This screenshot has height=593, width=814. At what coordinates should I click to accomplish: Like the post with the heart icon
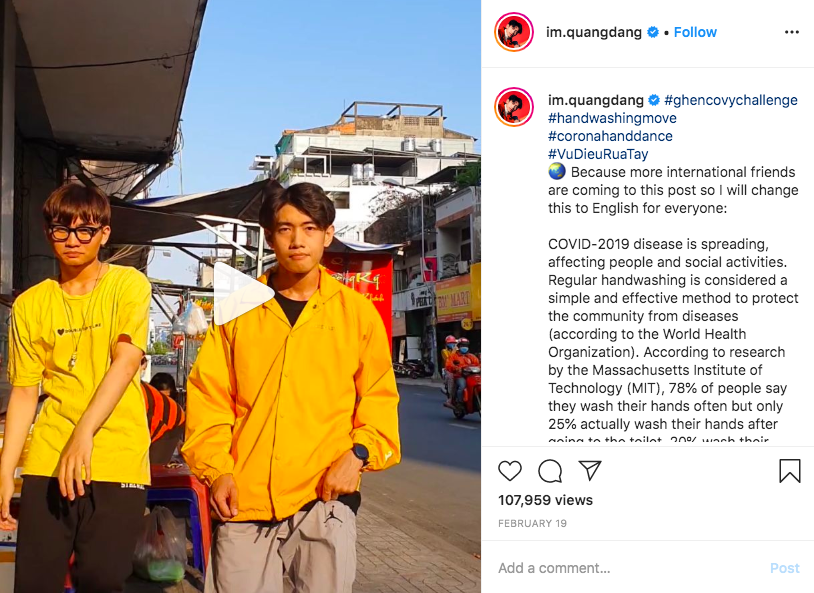click(510, 471)
